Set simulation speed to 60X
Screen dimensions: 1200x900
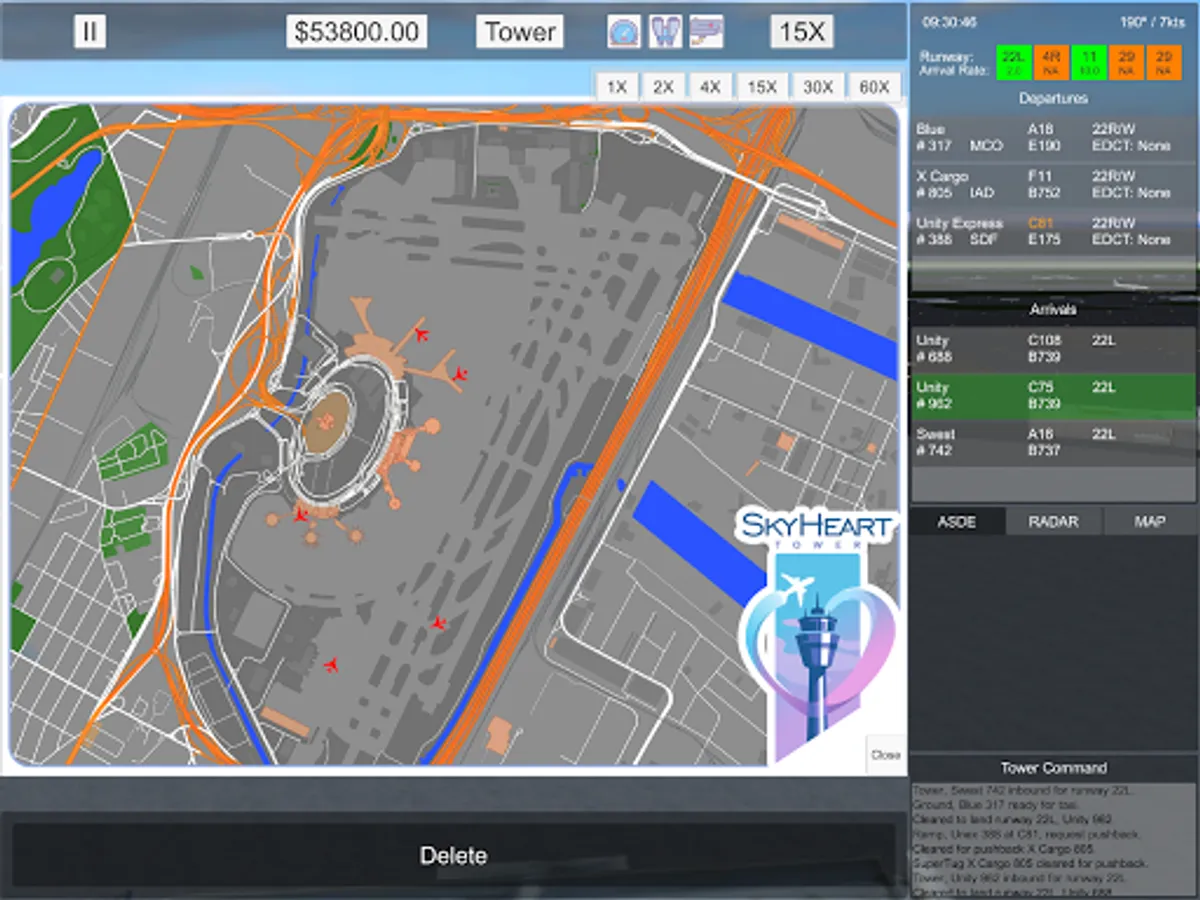point(874,87)
